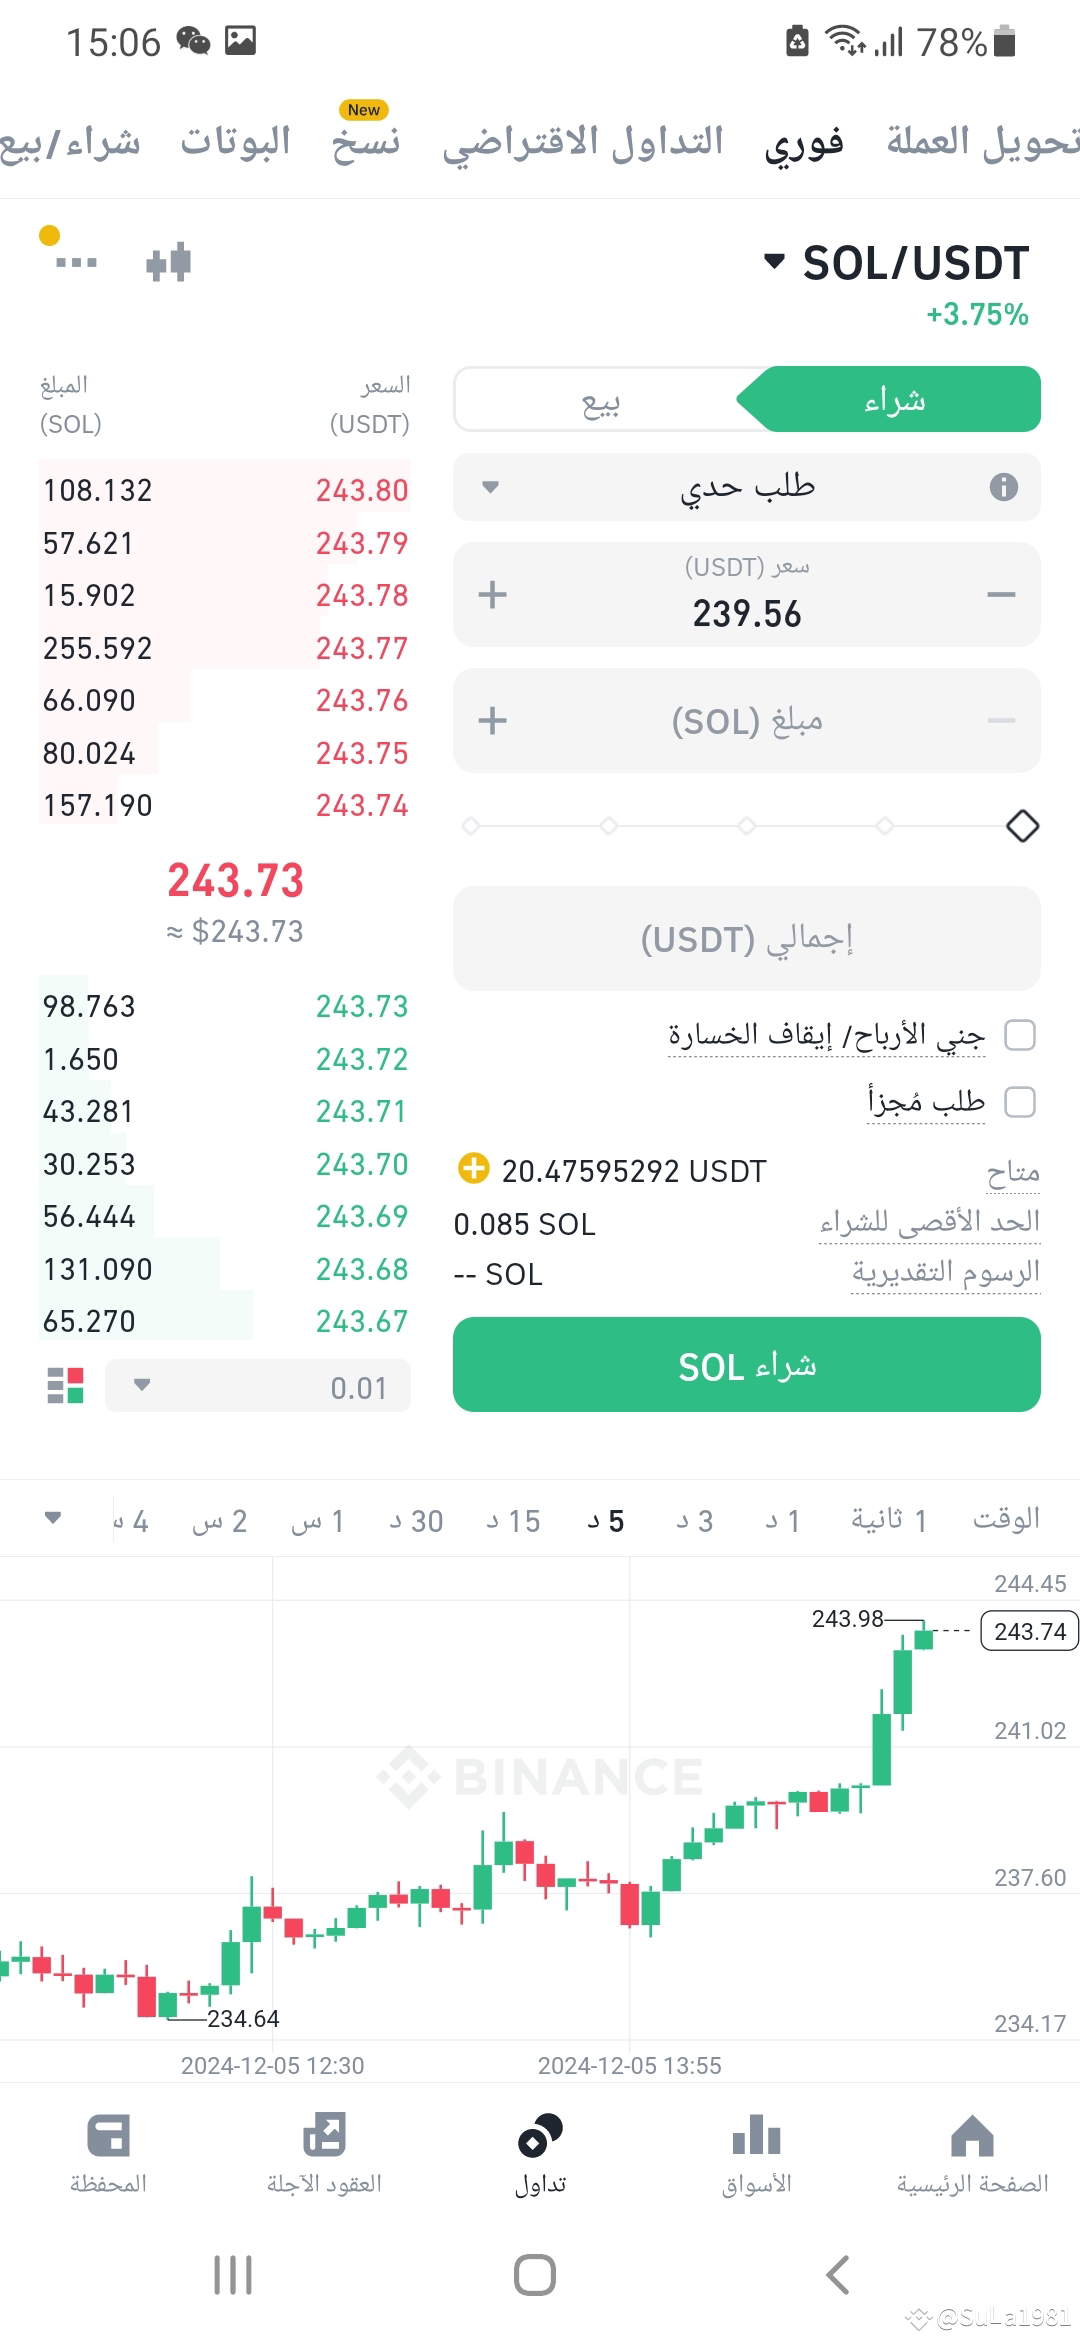The width and height of the screenshot is (1080, 2340).
Task: Tap the green شراء SOL buy button
Action: pos(746,1366)
